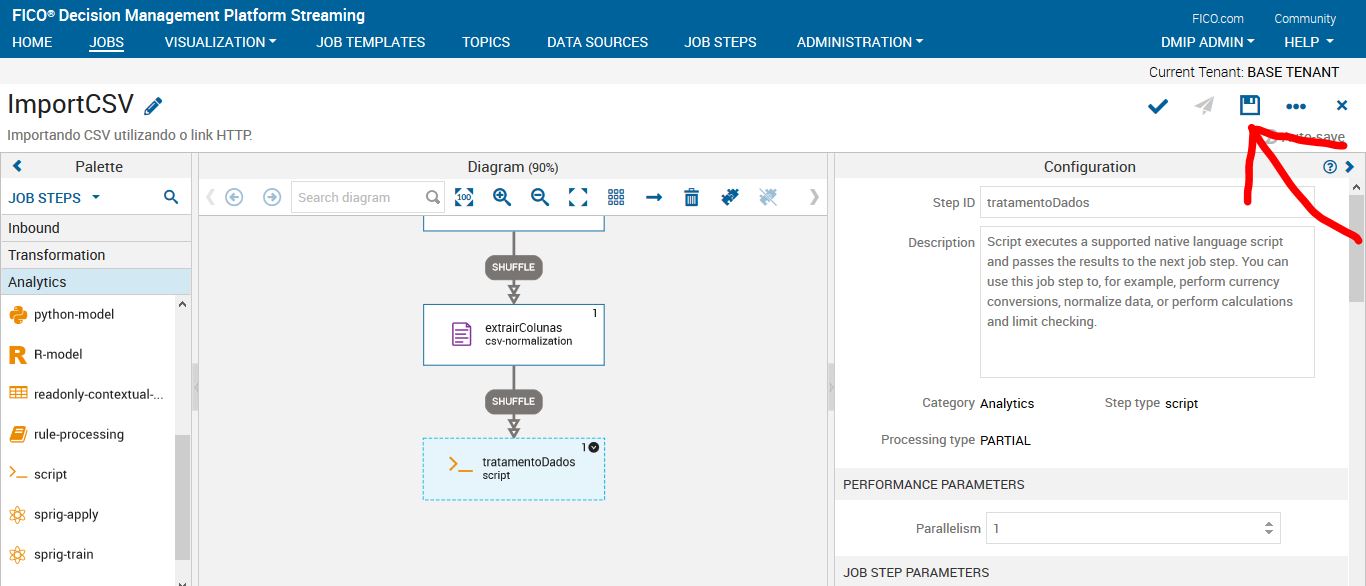Click the fit-to-screen icon above the diagram
This screenshot has height=586, width=1366.
(x=578, y=197)
